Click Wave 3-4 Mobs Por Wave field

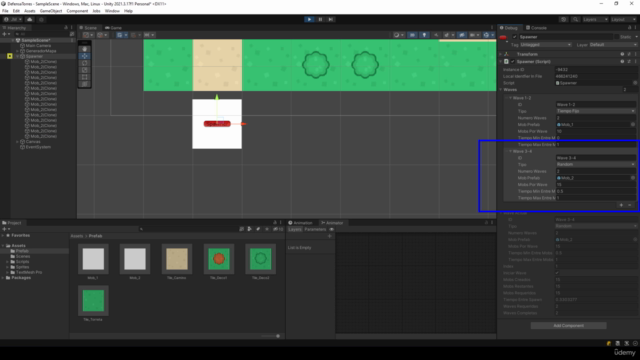[596, 184]
